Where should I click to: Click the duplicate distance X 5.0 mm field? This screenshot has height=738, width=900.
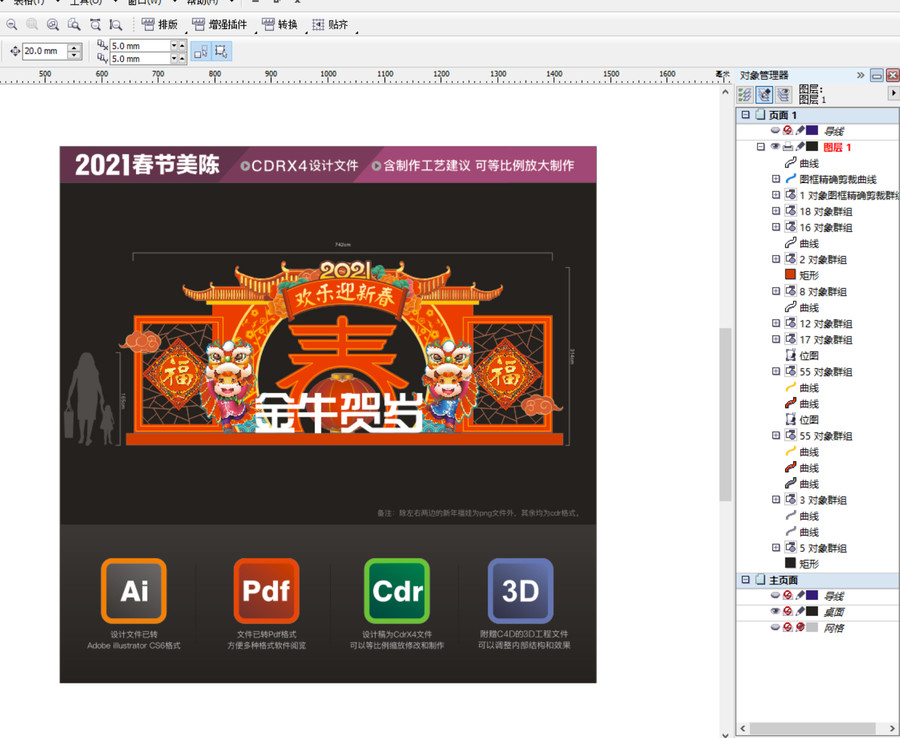(140, 45)
